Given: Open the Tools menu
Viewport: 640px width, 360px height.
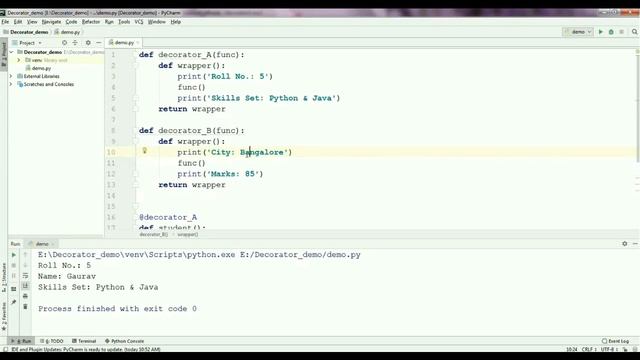Looking at the screenshot, I should click(124, 22).
